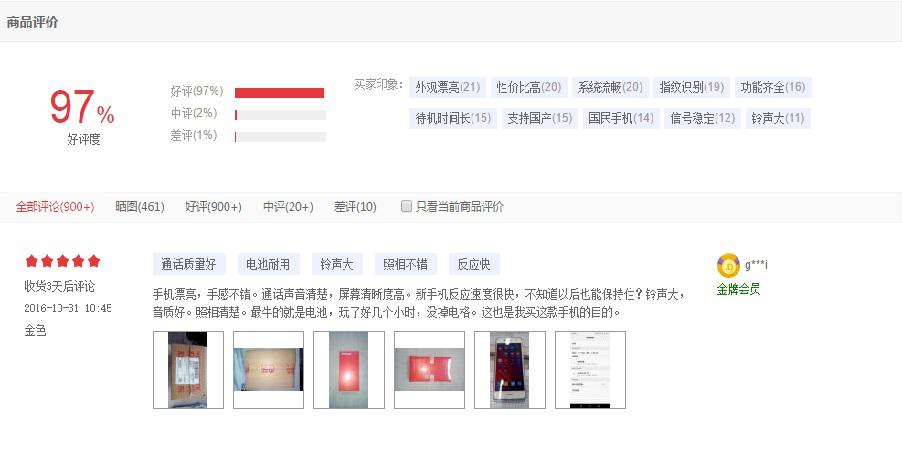The image size is (902, 460).
Task: Select the 全部评论(900+) tab
Action: tap(55, 207)
